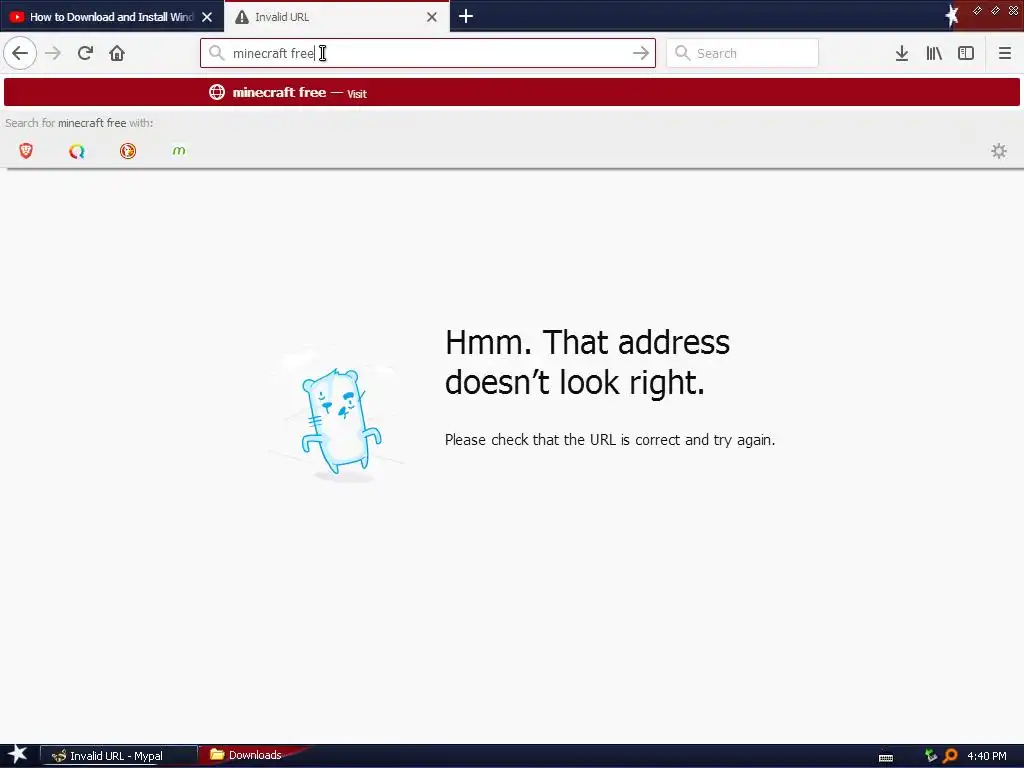This screenshot has width=1024, height=768.
Task: Focus the Search box
Action: pyautogui.click(x=742, y=54)
